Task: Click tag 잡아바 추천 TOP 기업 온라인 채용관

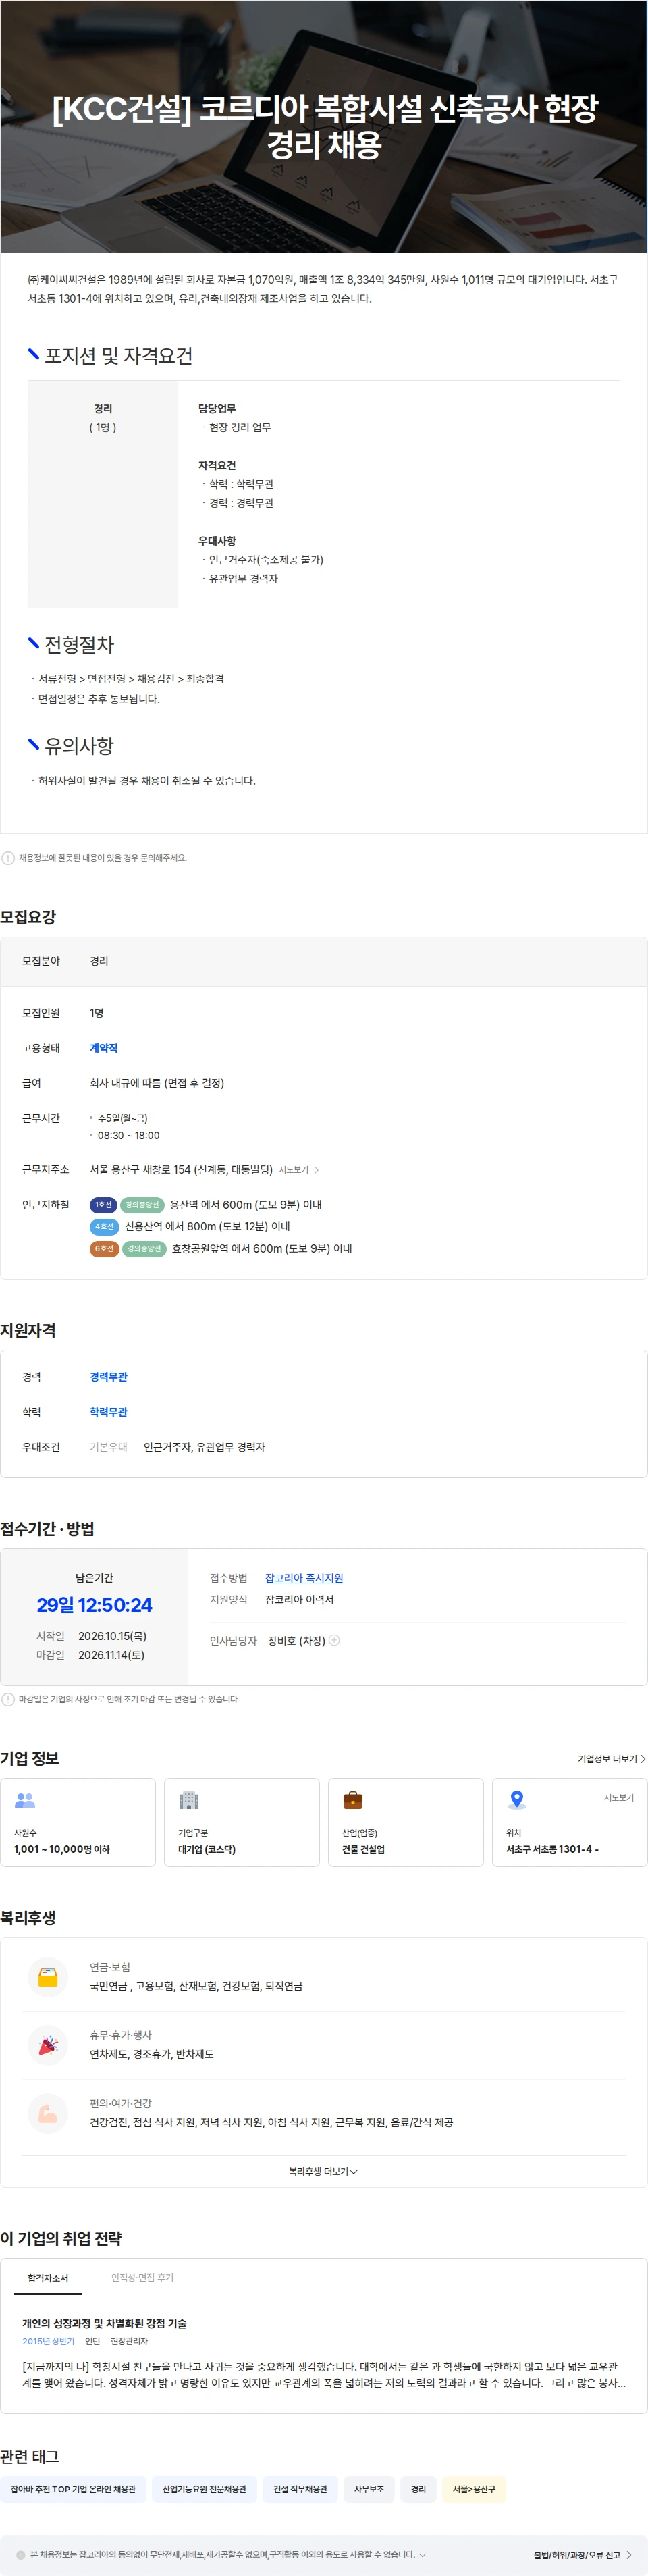Action: tap(73, 2489)
